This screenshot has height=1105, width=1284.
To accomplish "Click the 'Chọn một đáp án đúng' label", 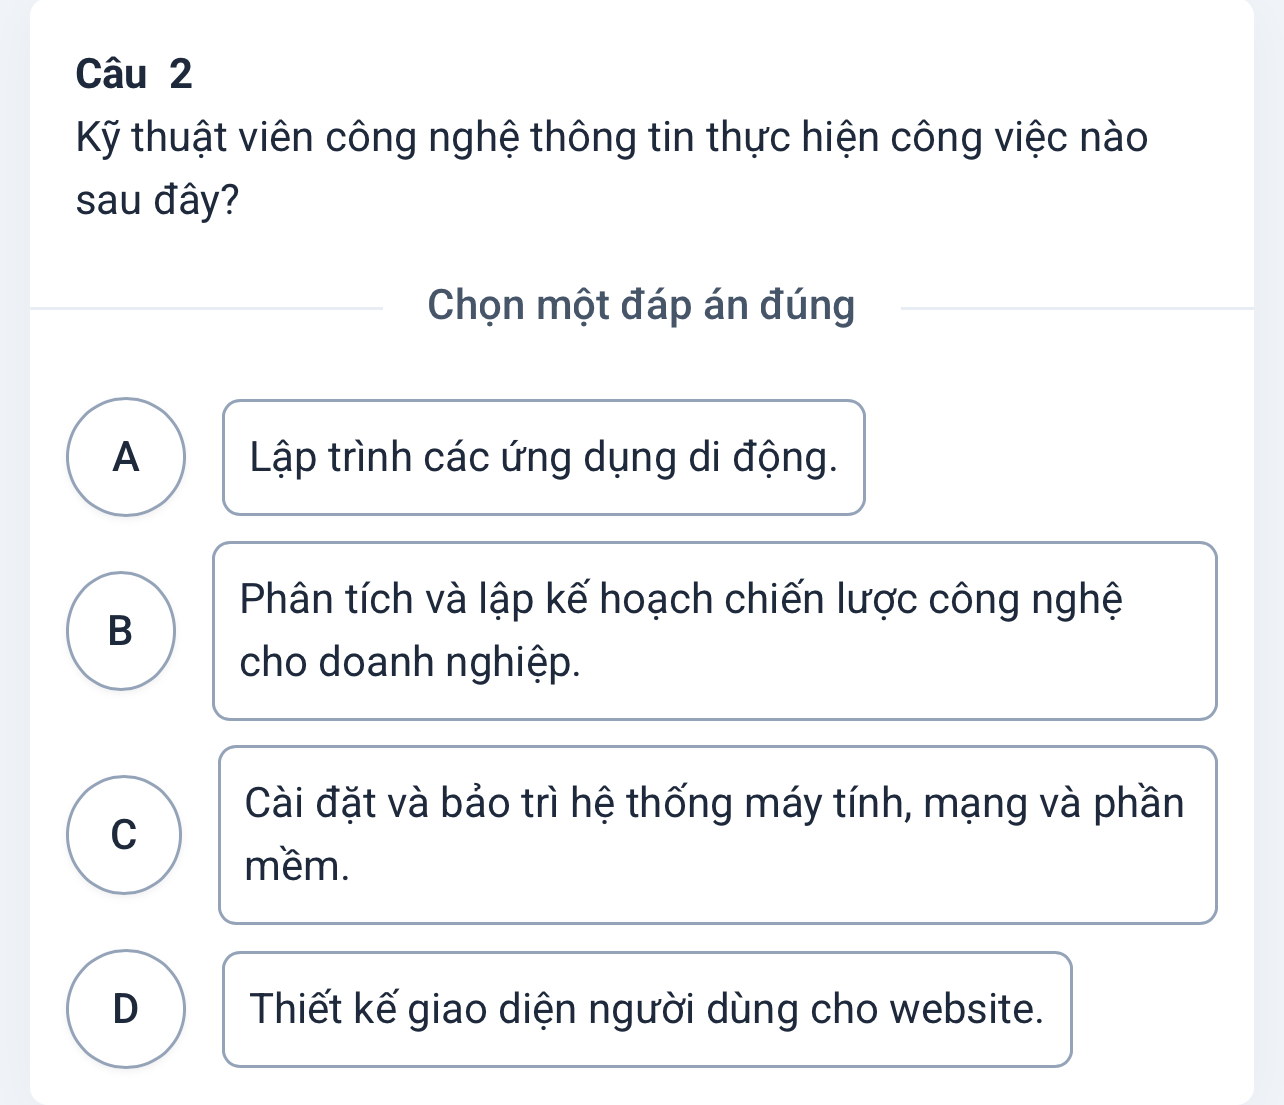I will point(641,305).
